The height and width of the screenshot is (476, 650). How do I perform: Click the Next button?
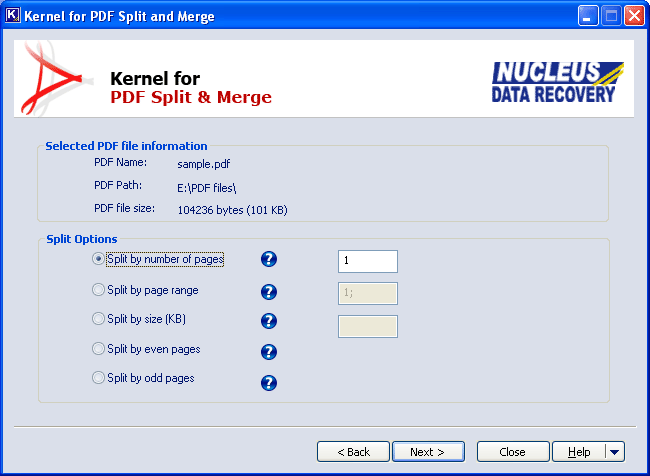427,452
